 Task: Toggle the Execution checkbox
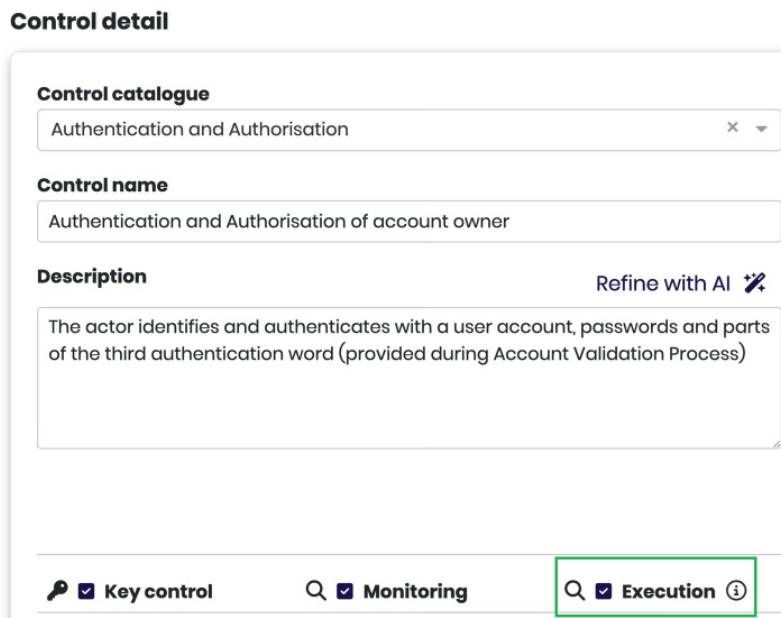tap(603, 591)
